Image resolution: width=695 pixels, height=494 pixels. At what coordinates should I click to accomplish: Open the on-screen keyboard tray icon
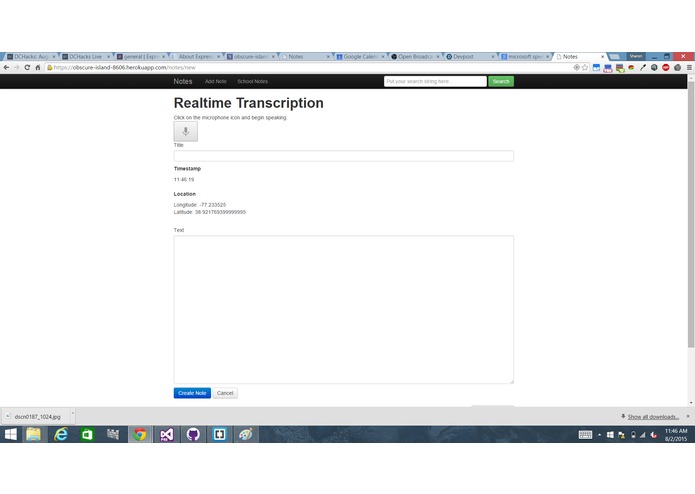586,435
